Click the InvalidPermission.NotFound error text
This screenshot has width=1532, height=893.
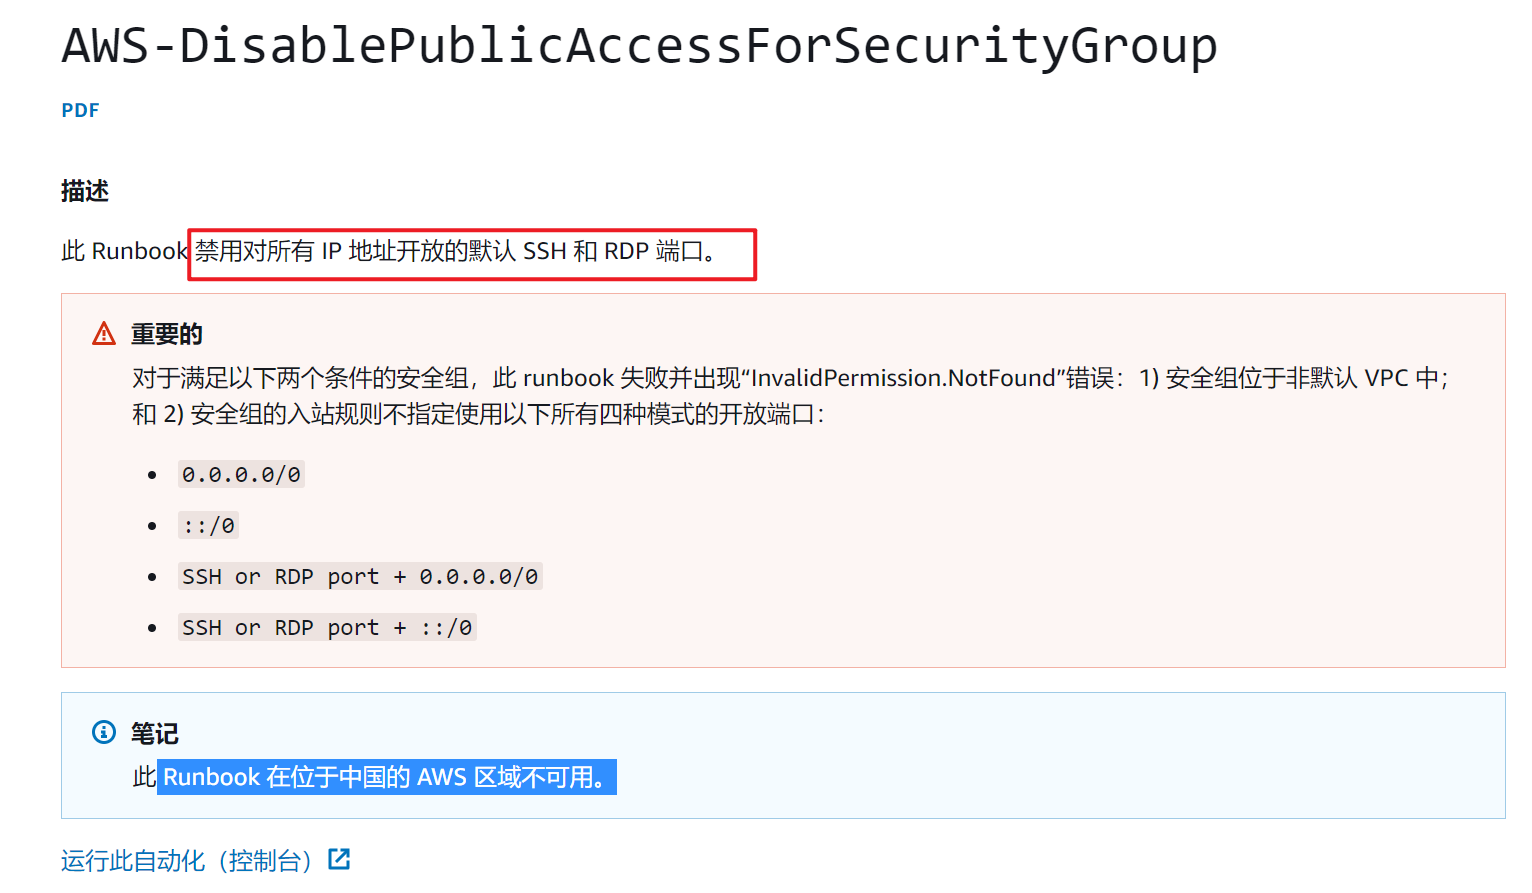click(903, 378)
